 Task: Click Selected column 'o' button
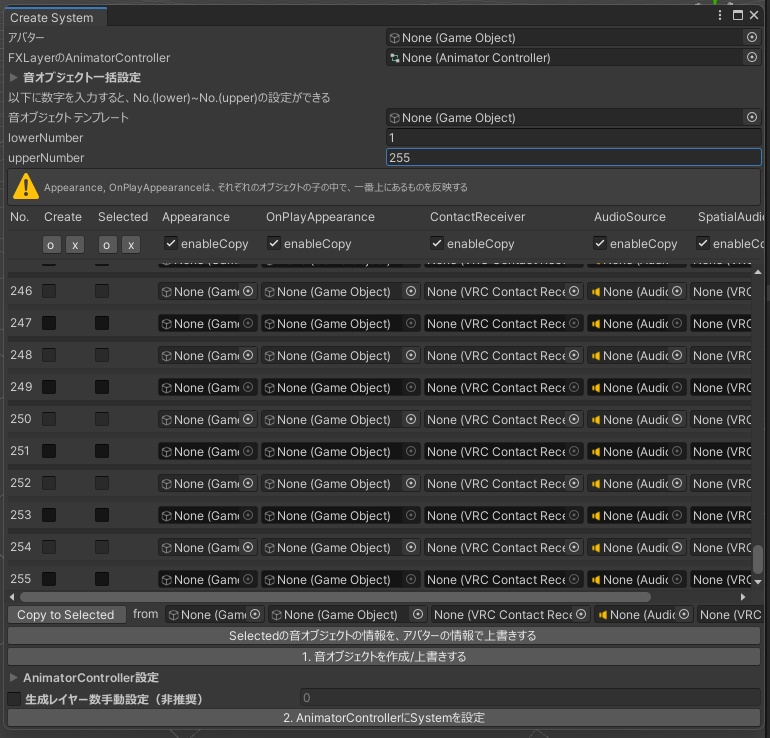click(x=107, y=245)
